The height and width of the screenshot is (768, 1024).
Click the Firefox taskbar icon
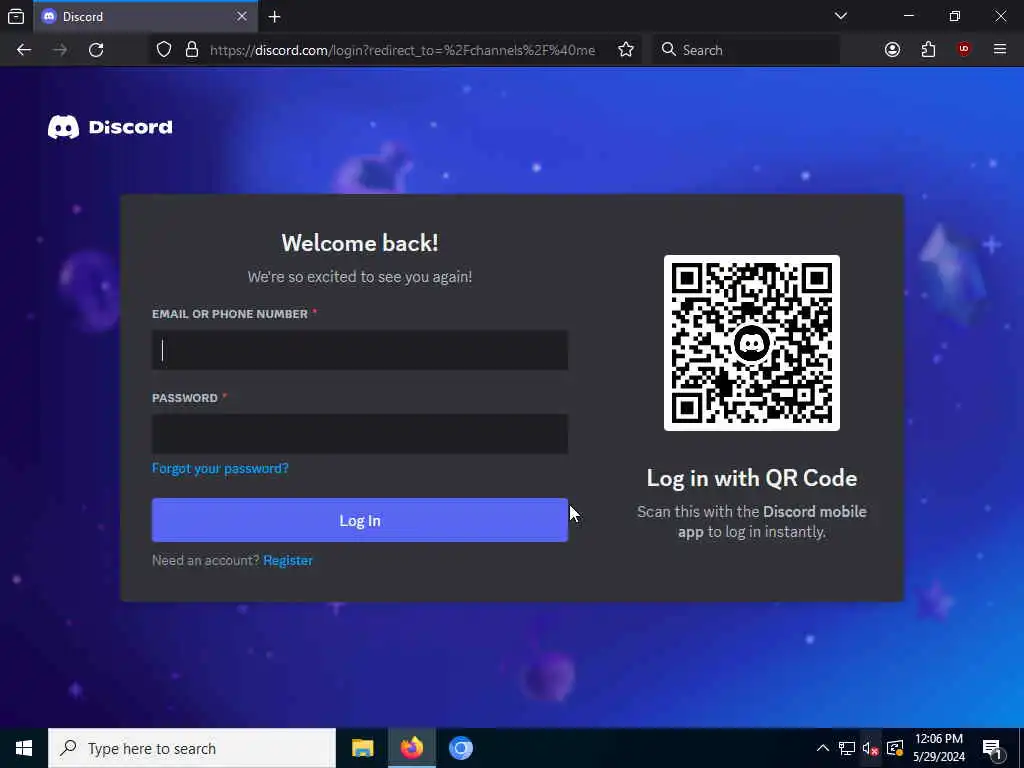[x=411, y=748]
